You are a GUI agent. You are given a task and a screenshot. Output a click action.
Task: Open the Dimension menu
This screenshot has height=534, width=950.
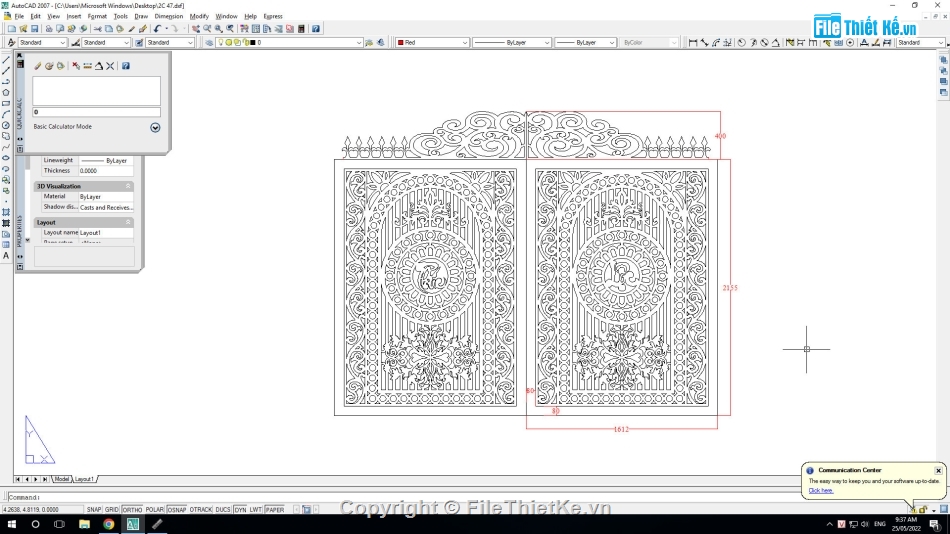coord(168,16)
